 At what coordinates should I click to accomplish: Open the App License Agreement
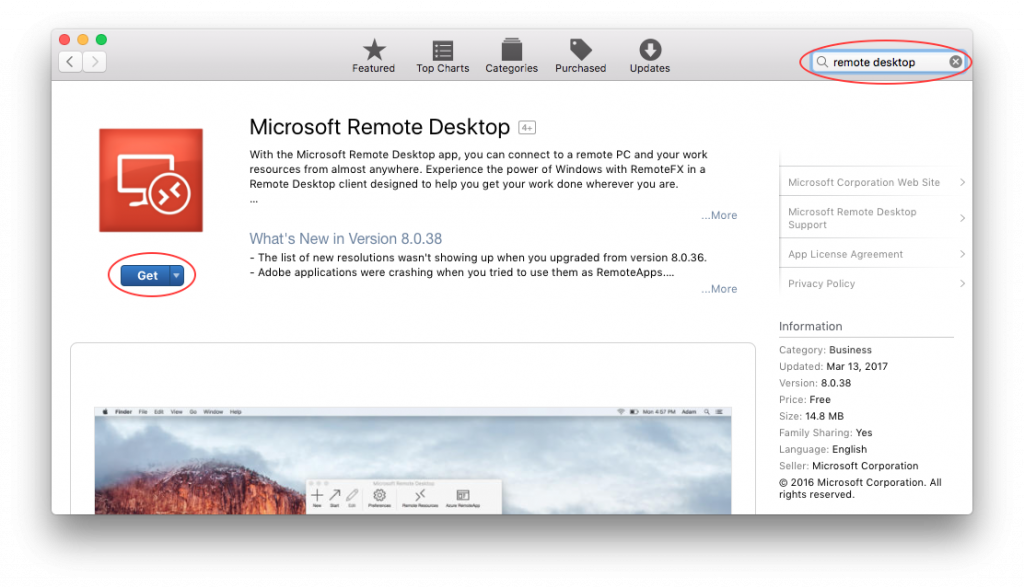click(x=872, y=254)
